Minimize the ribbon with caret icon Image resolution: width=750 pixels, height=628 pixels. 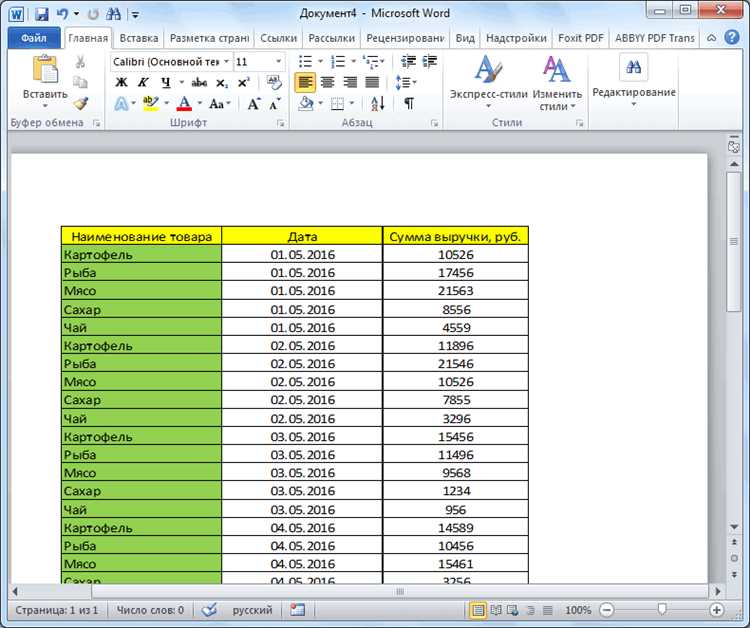point(712,38)
